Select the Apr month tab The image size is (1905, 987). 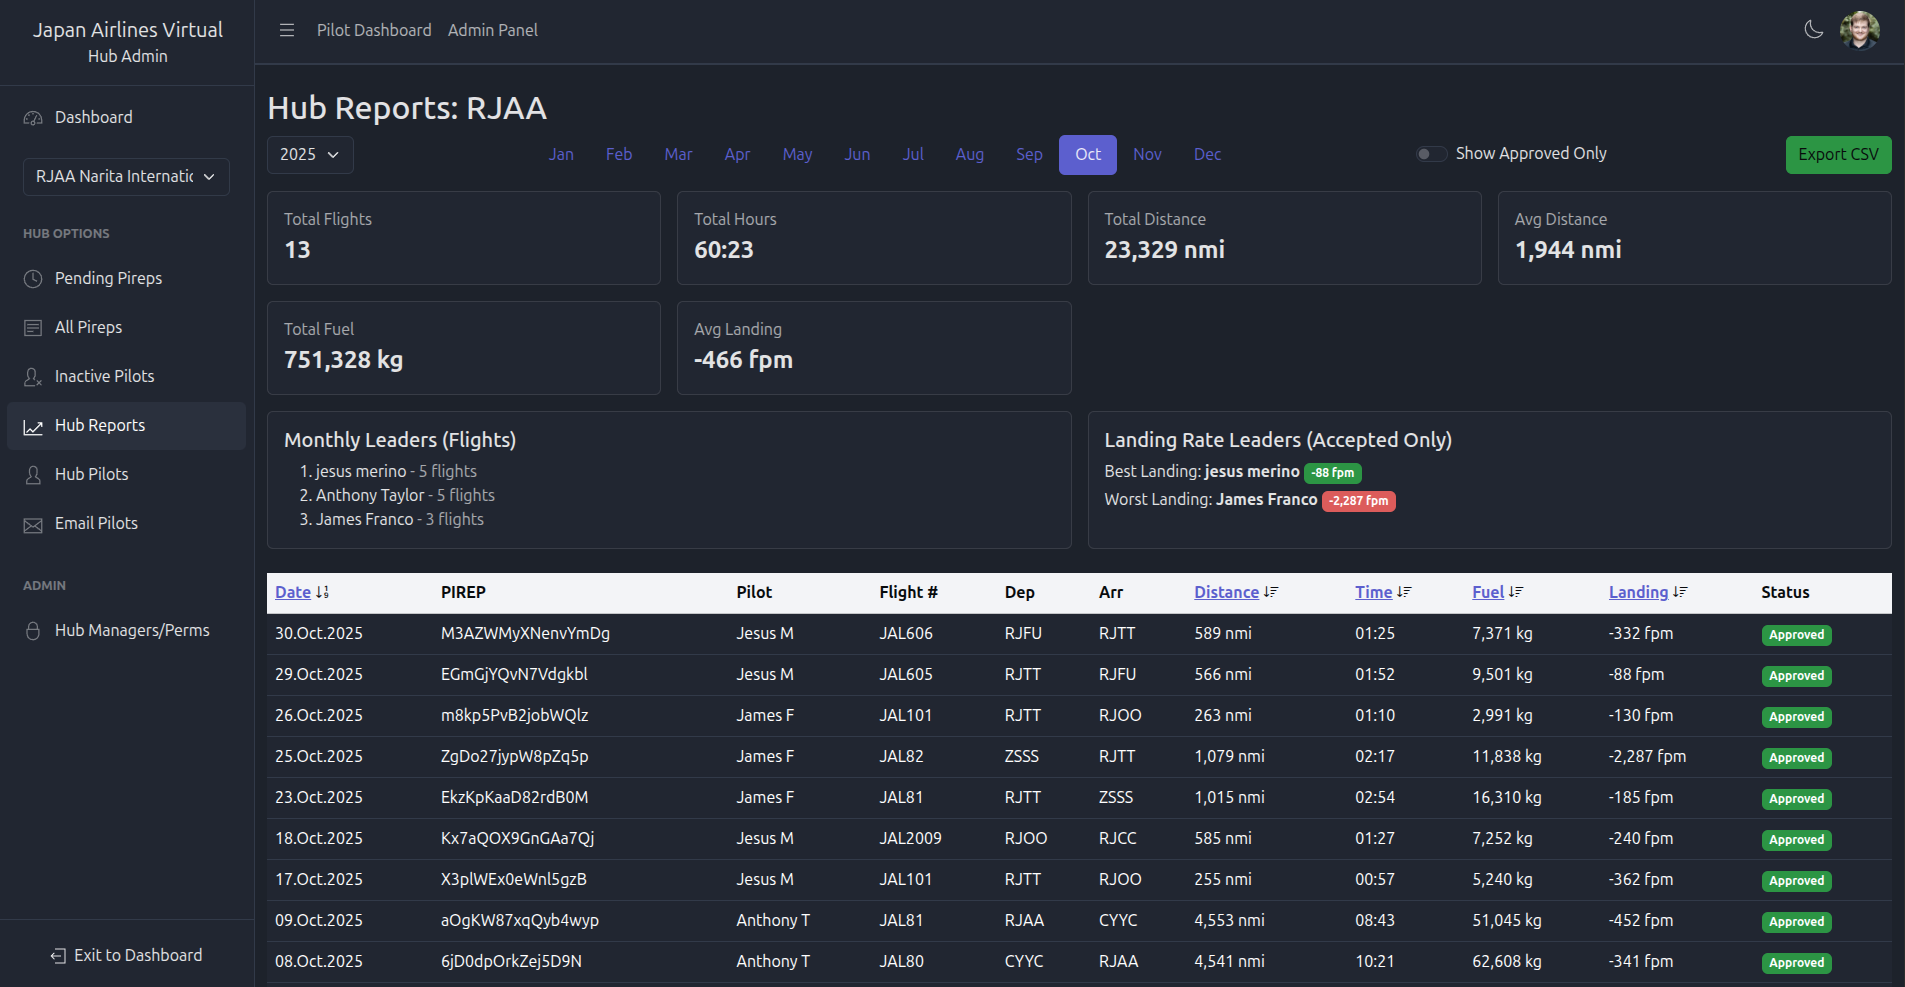coord(737,154)
